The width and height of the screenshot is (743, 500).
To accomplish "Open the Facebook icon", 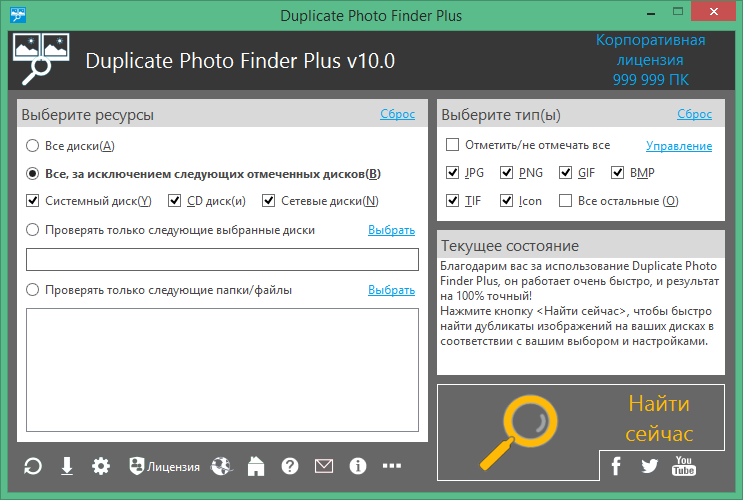I will pyautogui.click(x=616, y=466).
